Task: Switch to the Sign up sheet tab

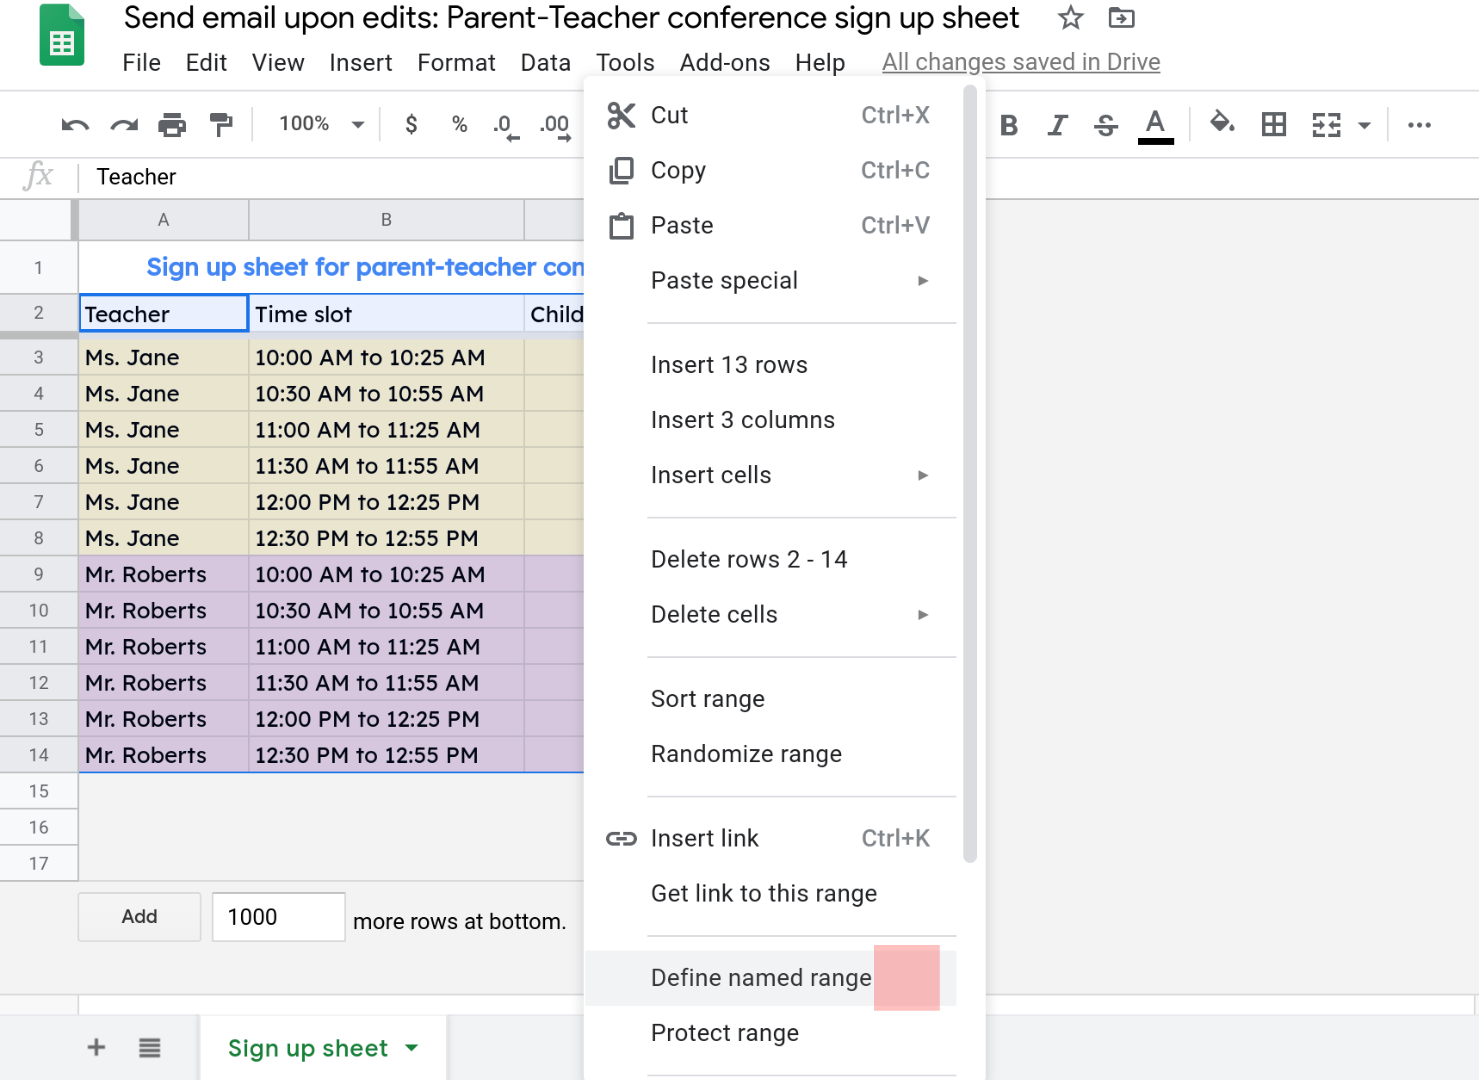Action: tap(323, 1048)
